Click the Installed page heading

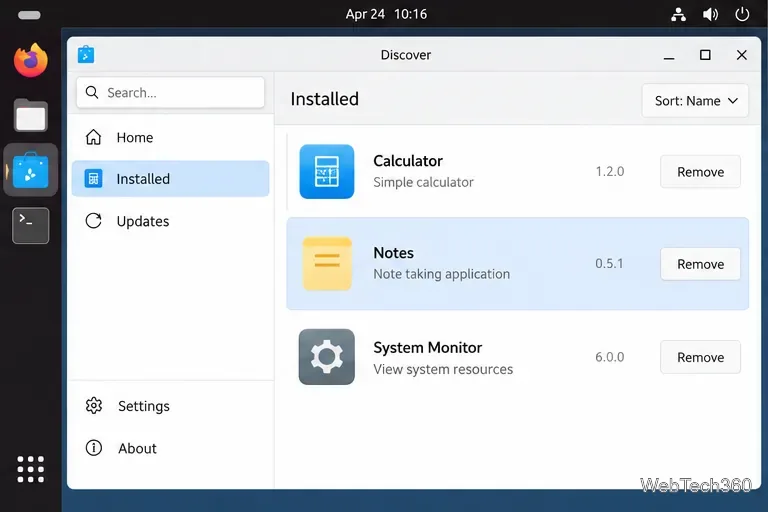pyautogui.click(x=324, y=99)
